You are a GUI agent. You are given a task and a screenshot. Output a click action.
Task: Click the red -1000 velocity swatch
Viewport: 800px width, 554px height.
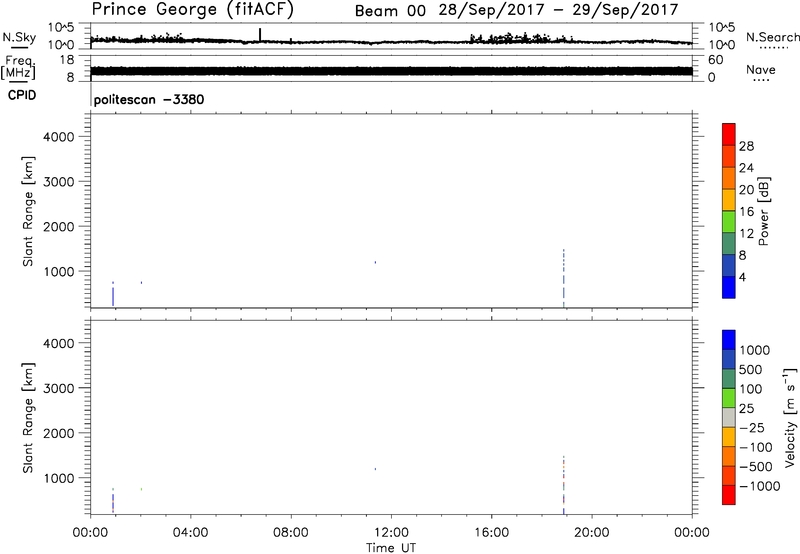[x=729, y=495]
